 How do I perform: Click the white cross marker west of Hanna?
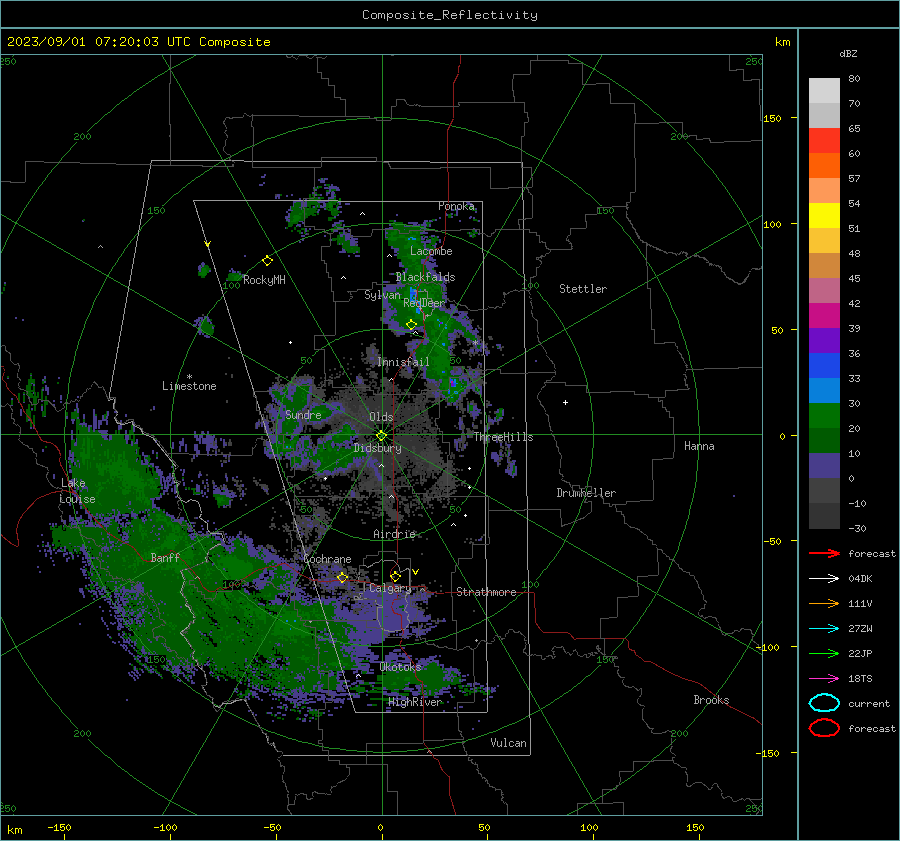click(565, 402)
